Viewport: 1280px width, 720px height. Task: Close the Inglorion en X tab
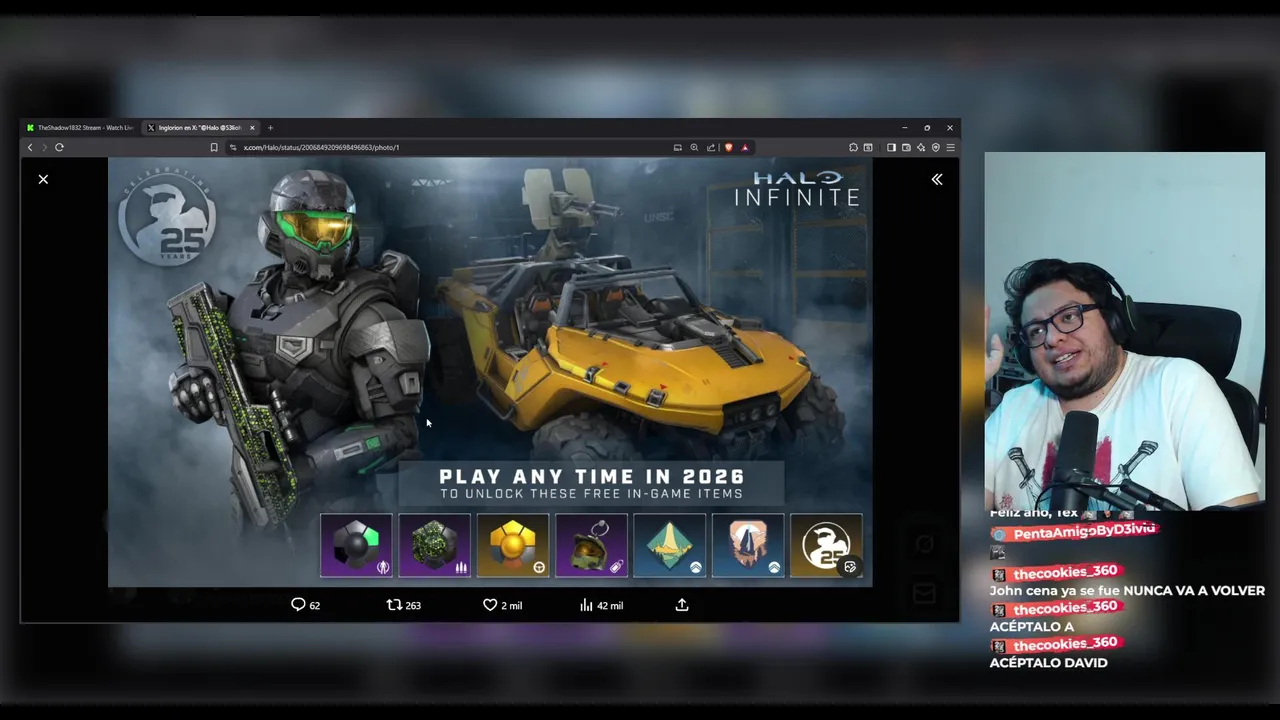(x=252, y=128)
